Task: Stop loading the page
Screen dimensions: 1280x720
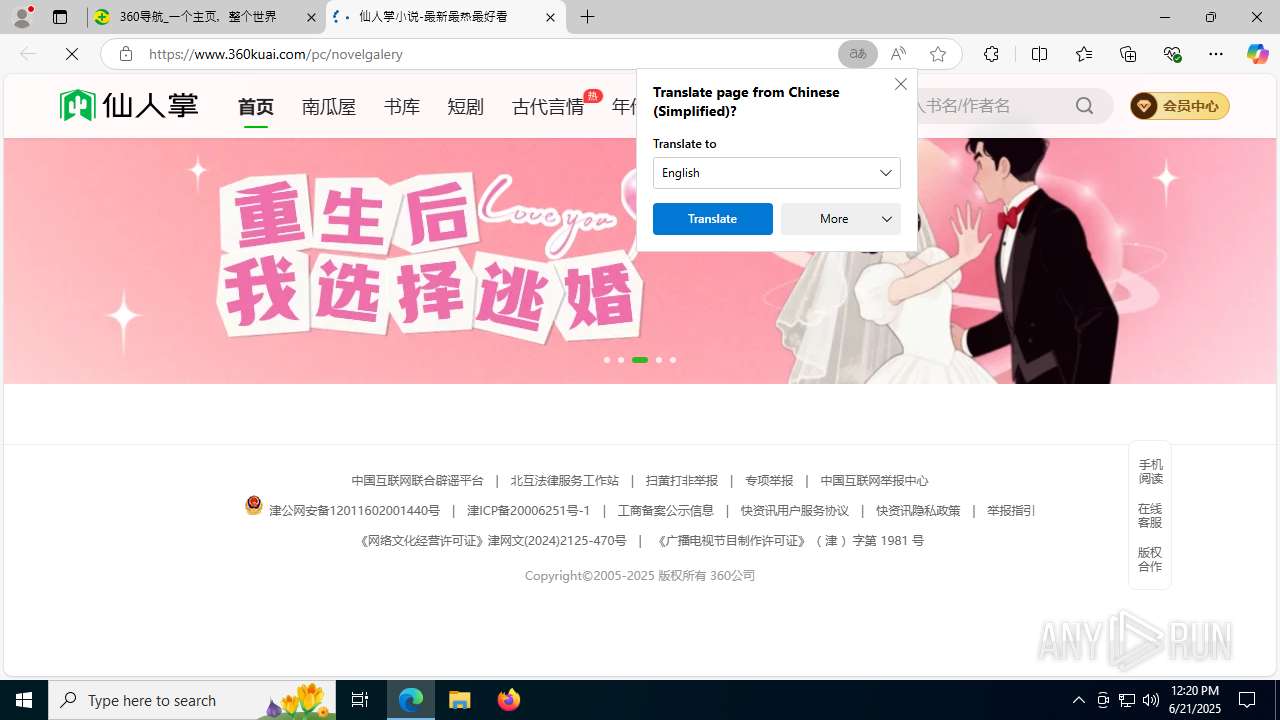Action: pyautogui.click(x=72, y=54)
